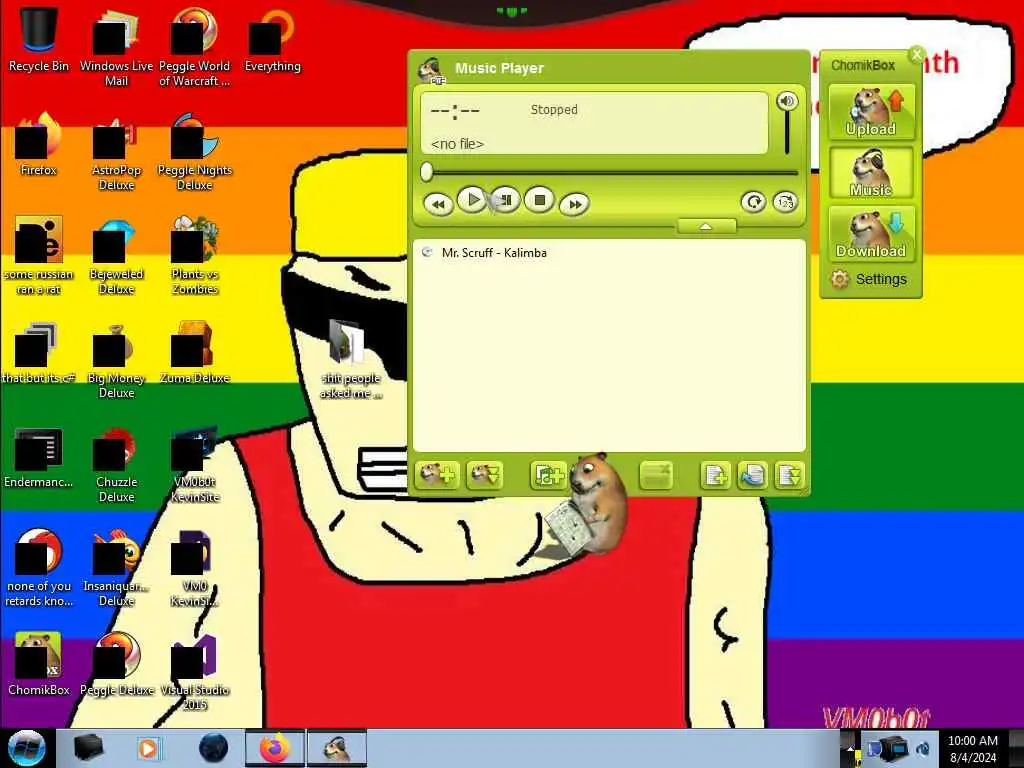1024x768 pixels.
Task: Click the ChomikBox hamster taskbar button
Action: 337,748
